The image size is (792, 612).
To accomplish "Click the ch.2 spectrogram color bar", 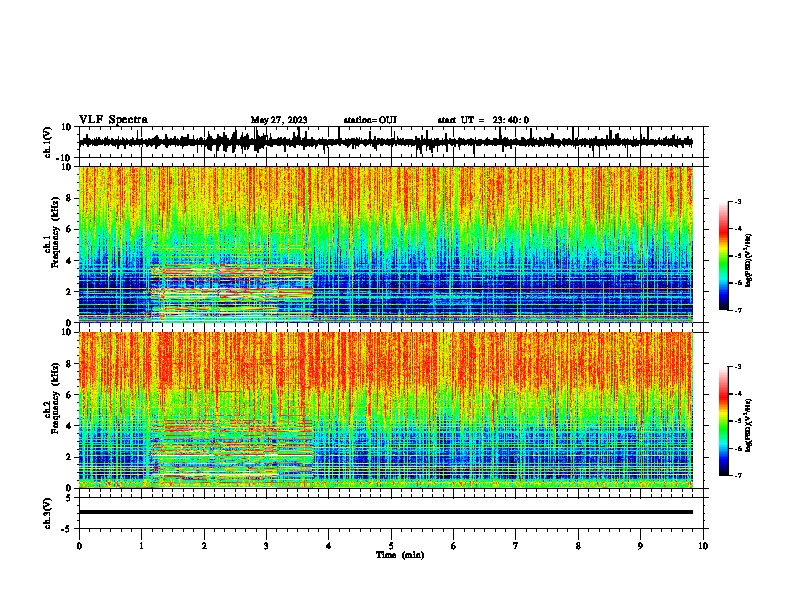I will 723,421.
